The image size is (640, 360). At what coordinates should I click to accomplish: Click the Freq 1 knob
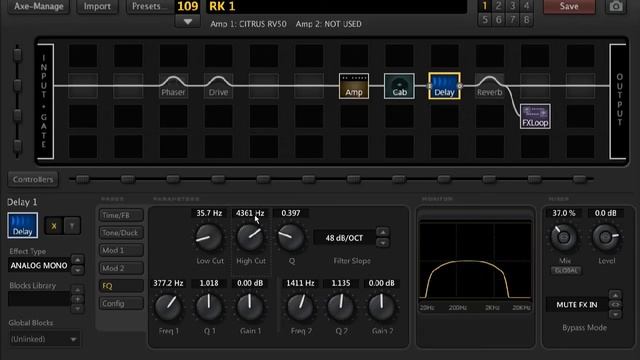[168, 307]
